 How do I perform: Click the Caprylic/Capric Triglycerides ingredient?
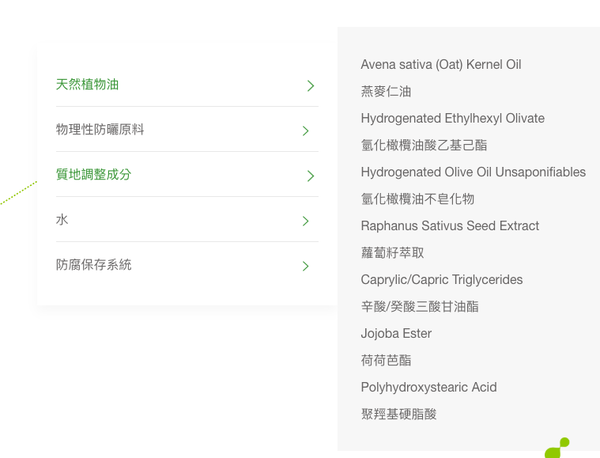click(x=442, y=280)
